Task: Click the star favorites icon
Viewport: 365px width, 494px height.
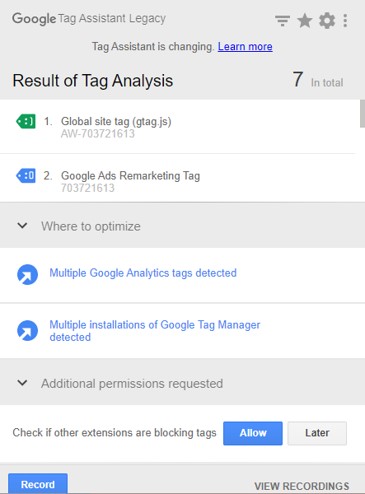Action: coord(305,21)
